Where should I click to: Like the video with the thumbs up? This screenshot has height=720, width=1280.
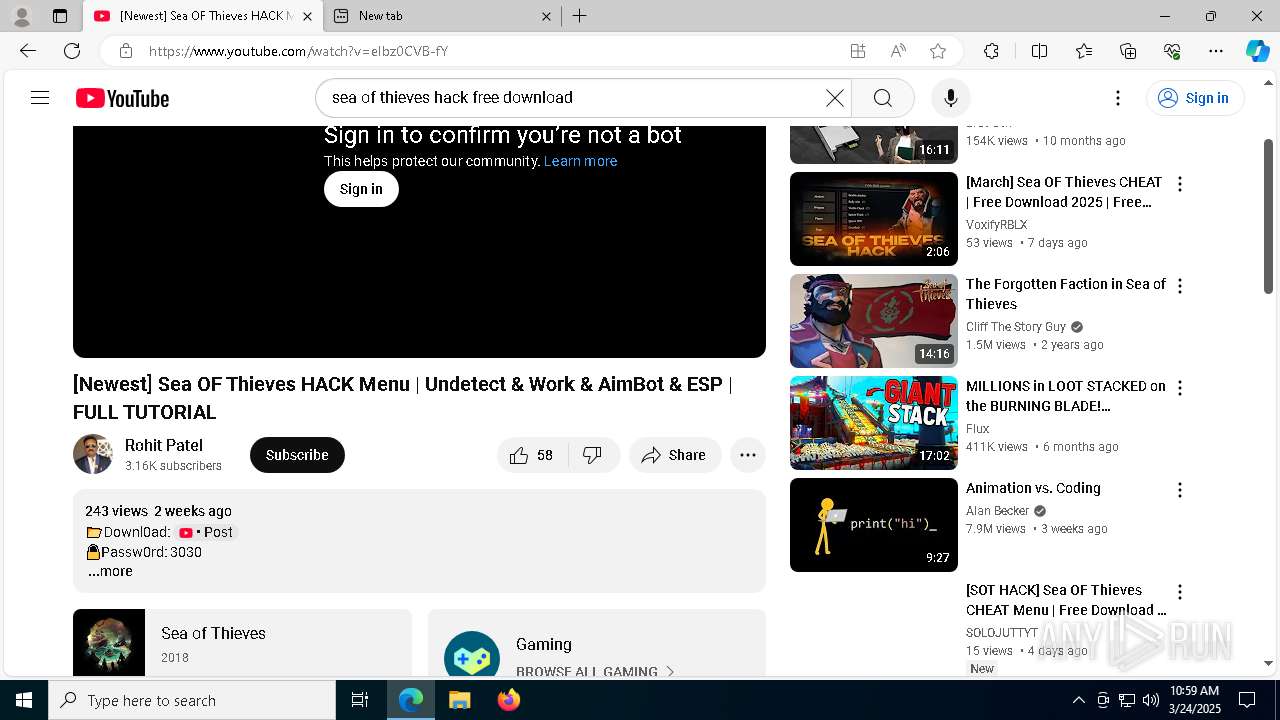(x=531, y=455)
